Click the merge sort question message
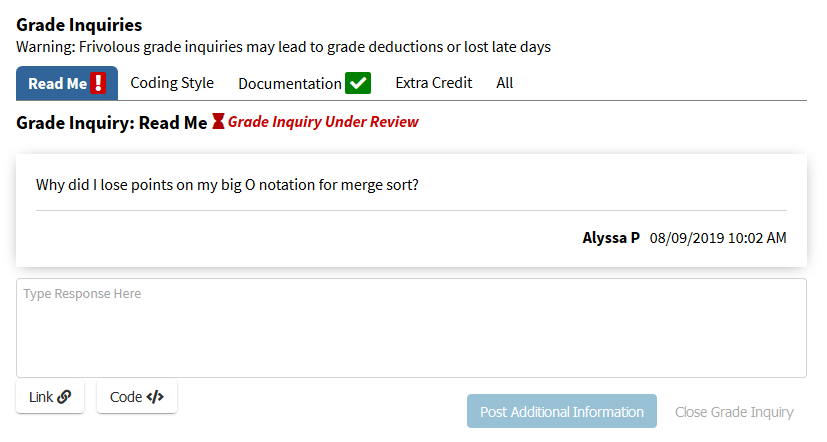This screenshot has height=442, width=827. click(x=227, y=185)
